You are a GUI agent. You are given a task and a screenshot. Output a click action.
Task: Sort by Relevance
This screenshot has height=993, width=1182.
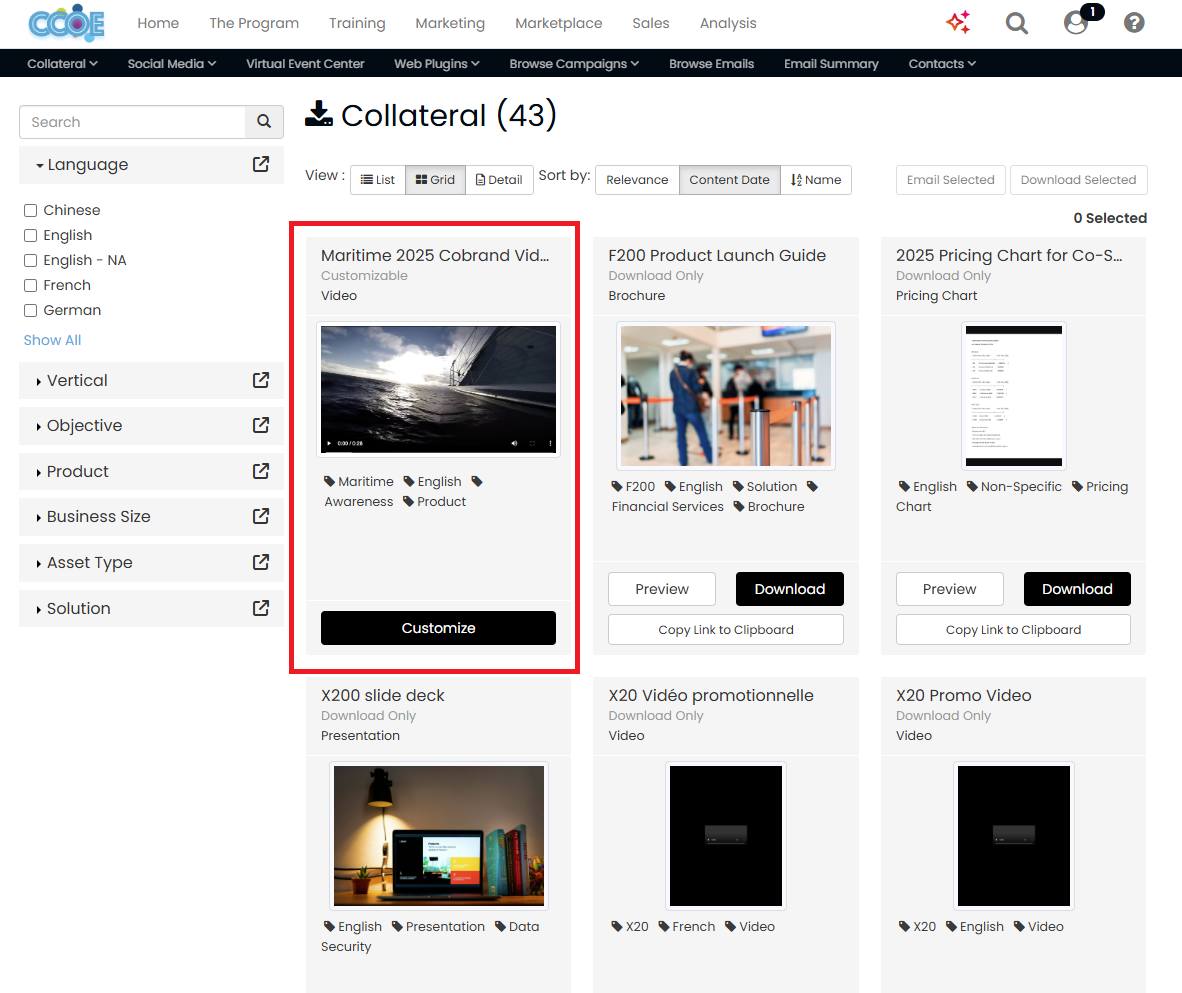637,179
